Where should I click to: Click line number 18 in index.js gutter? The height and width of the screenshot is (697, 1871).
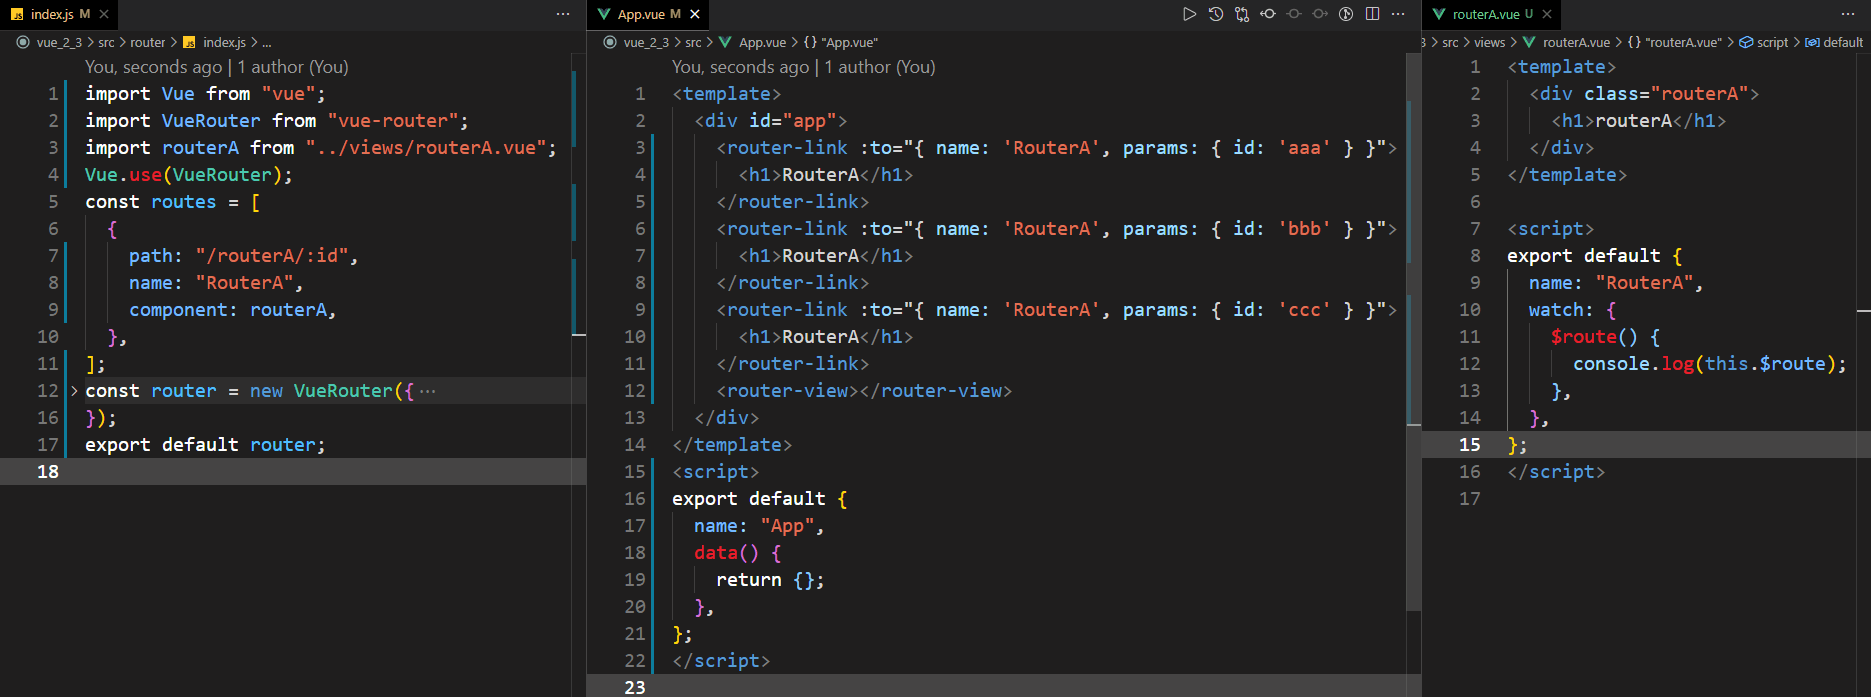pyautogui.click(x=48, y=472)
